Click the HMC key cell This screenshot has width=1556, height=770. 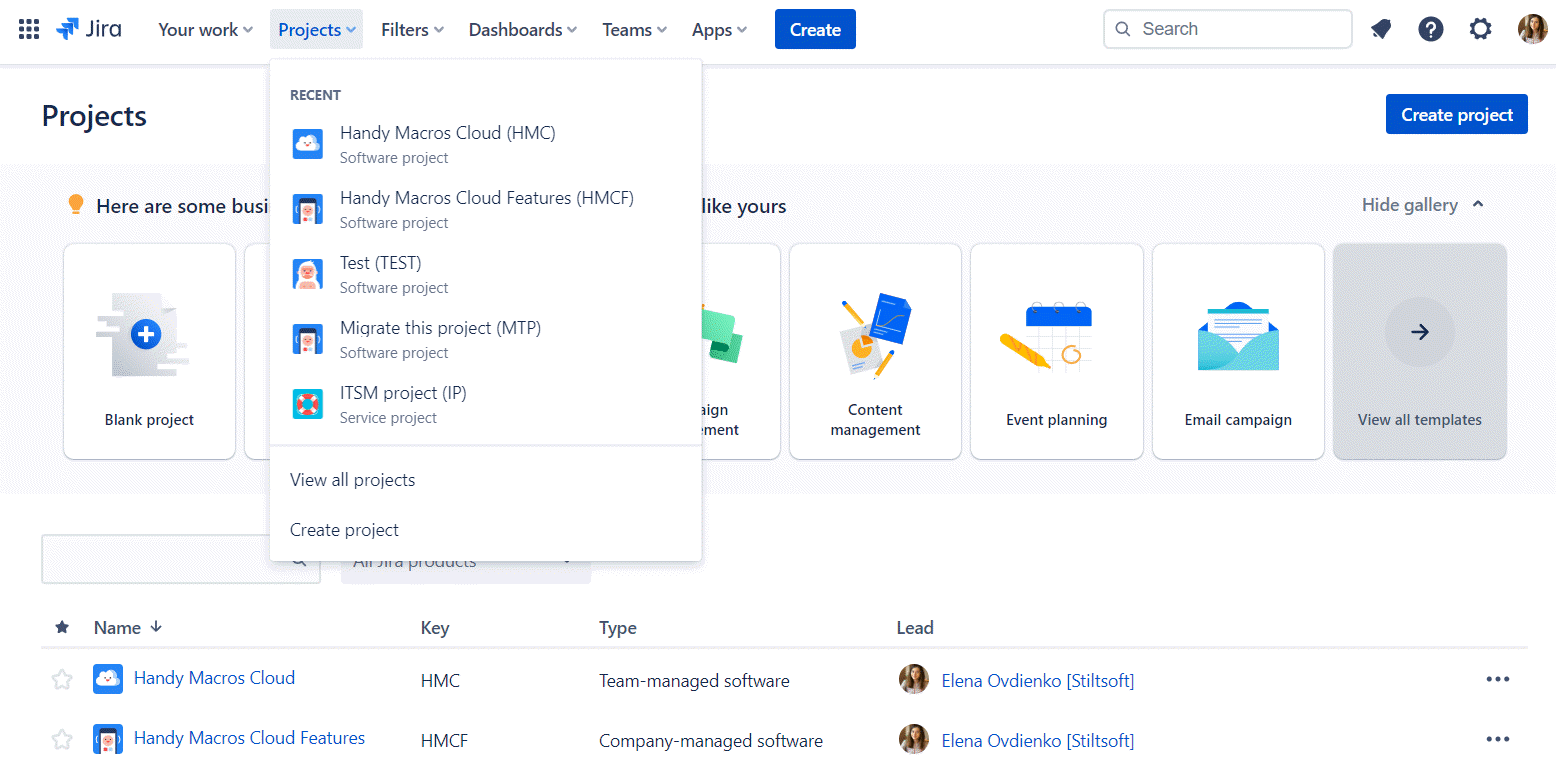(x=440, y=681)
